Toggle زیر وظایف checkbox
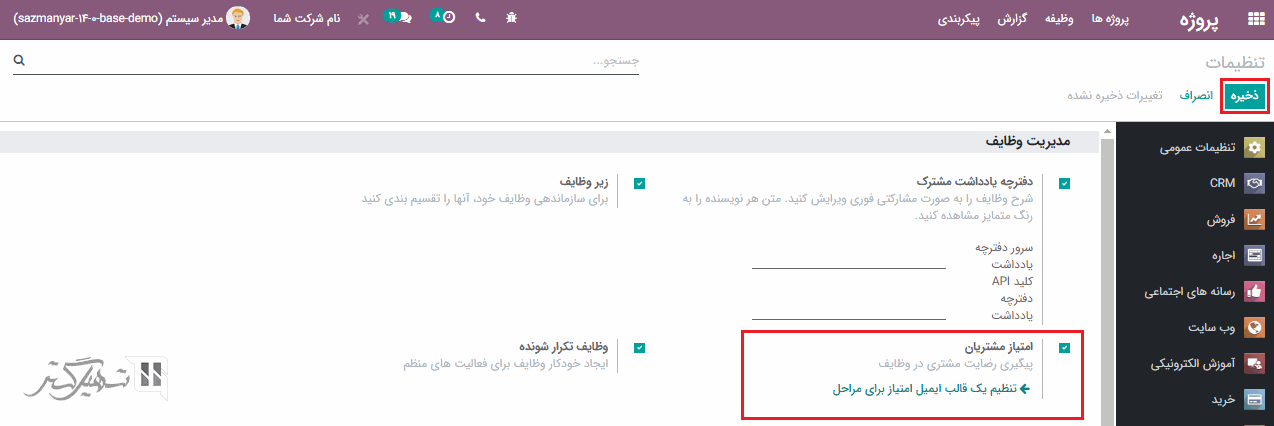 [639, 183]
